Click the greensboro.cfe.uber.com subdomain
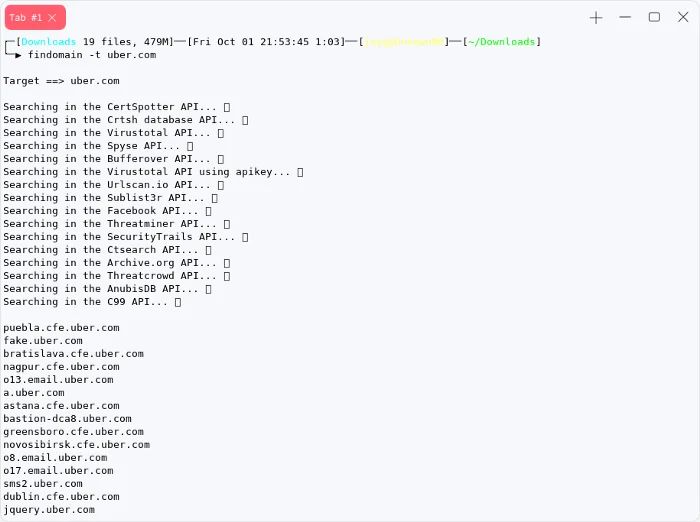Image resolution: width=700 pixels, height=522 pixels. [74, 432]
